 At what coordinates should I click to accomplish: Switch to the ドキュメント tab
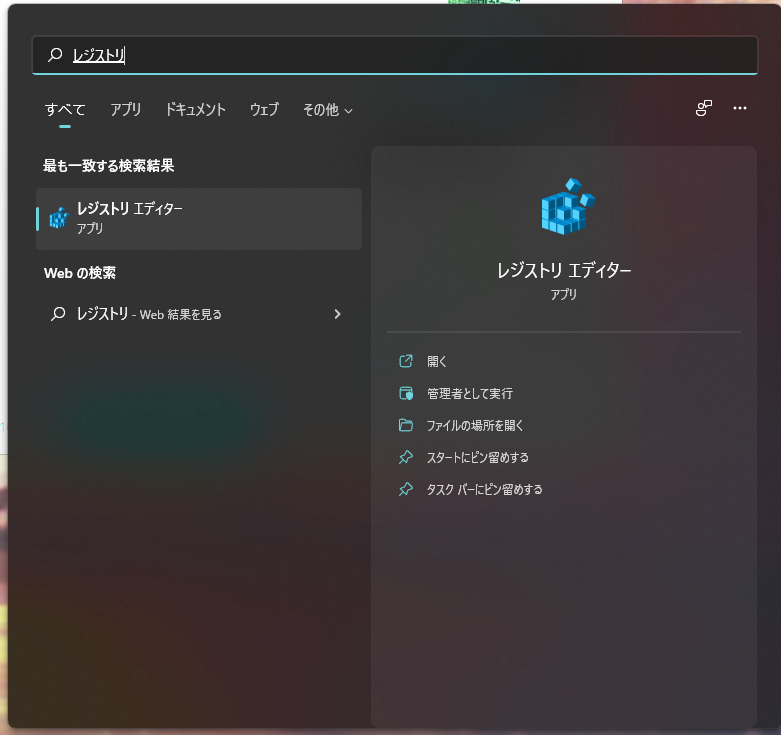(x=195, y=109)
